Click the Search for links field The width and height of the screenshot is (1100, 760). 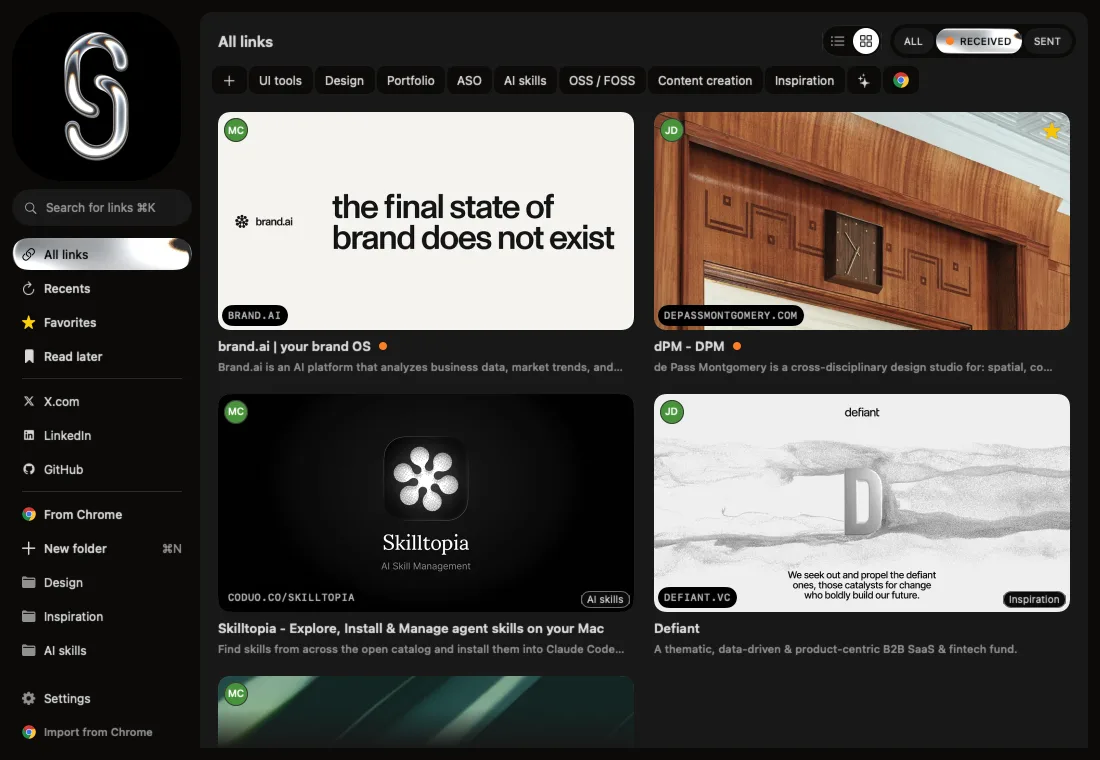click(x=102, y=208)
